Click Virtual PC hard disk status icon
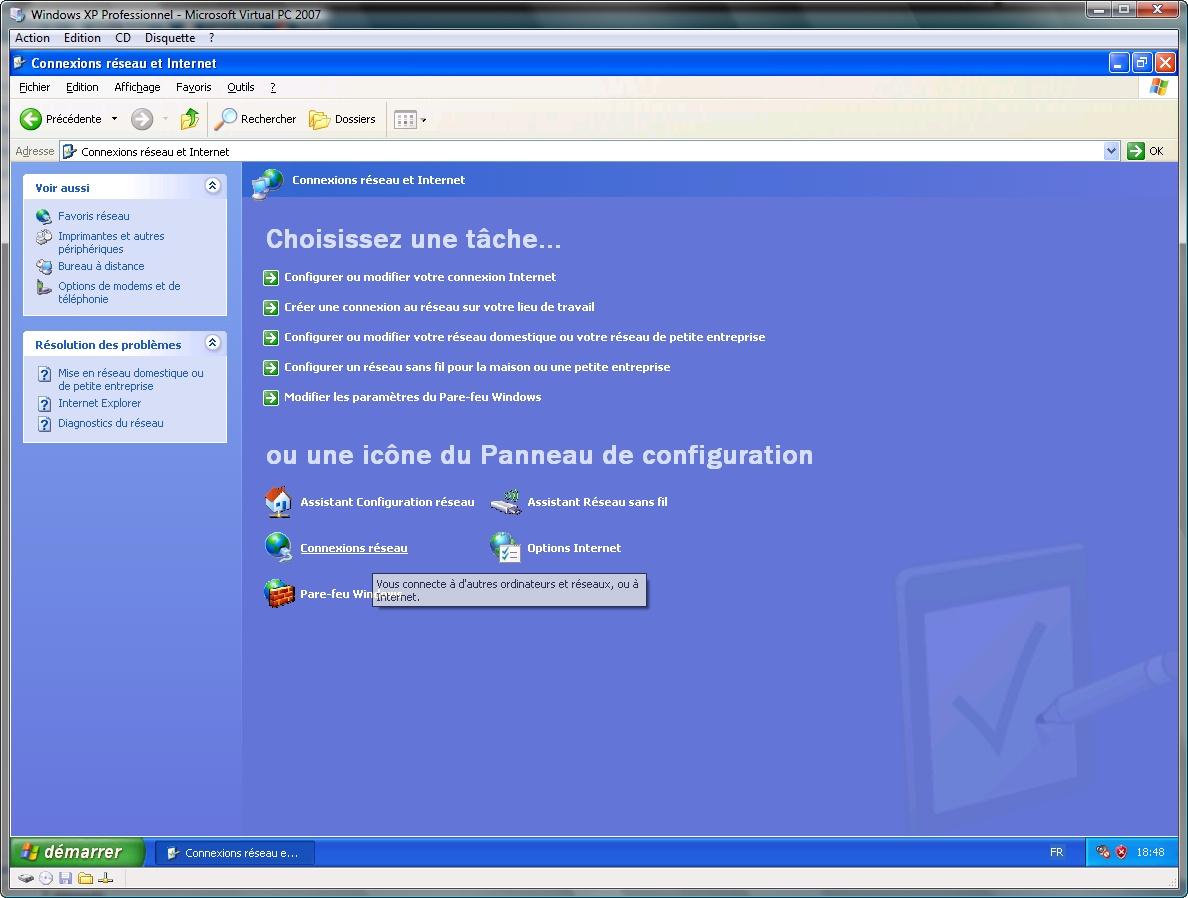The width and height of the screenshot is (1188, 898). click(x=26, y=878)
